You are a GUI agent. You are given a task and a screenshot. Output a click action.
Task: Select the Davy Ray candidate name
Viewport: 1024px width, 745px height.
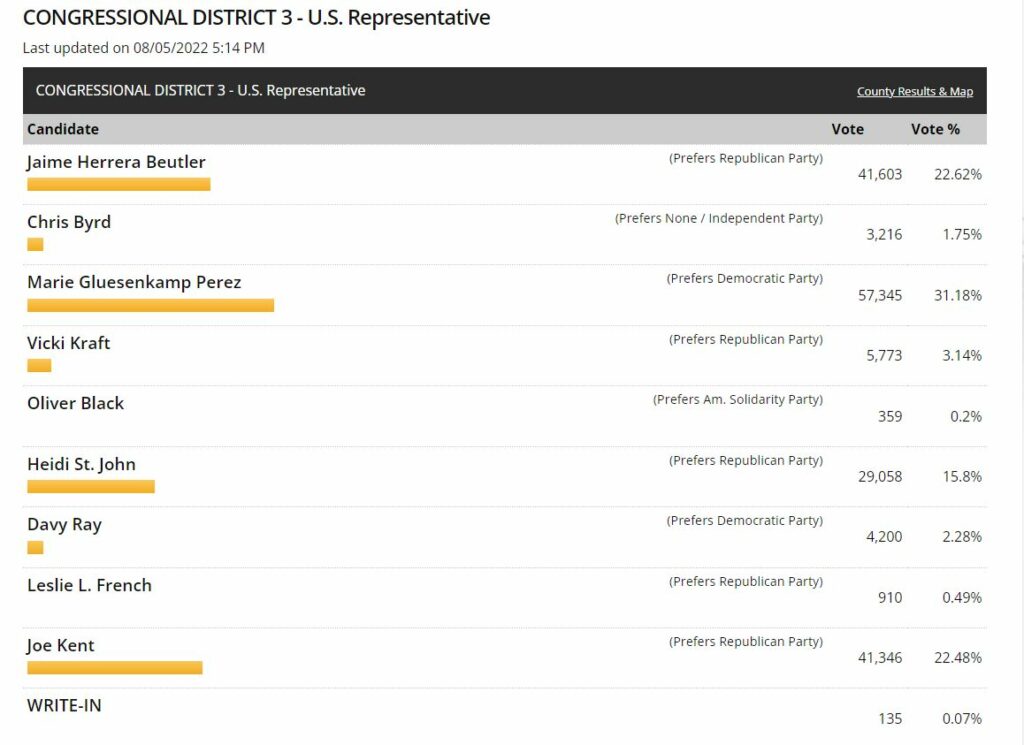[x=65, y=525]
